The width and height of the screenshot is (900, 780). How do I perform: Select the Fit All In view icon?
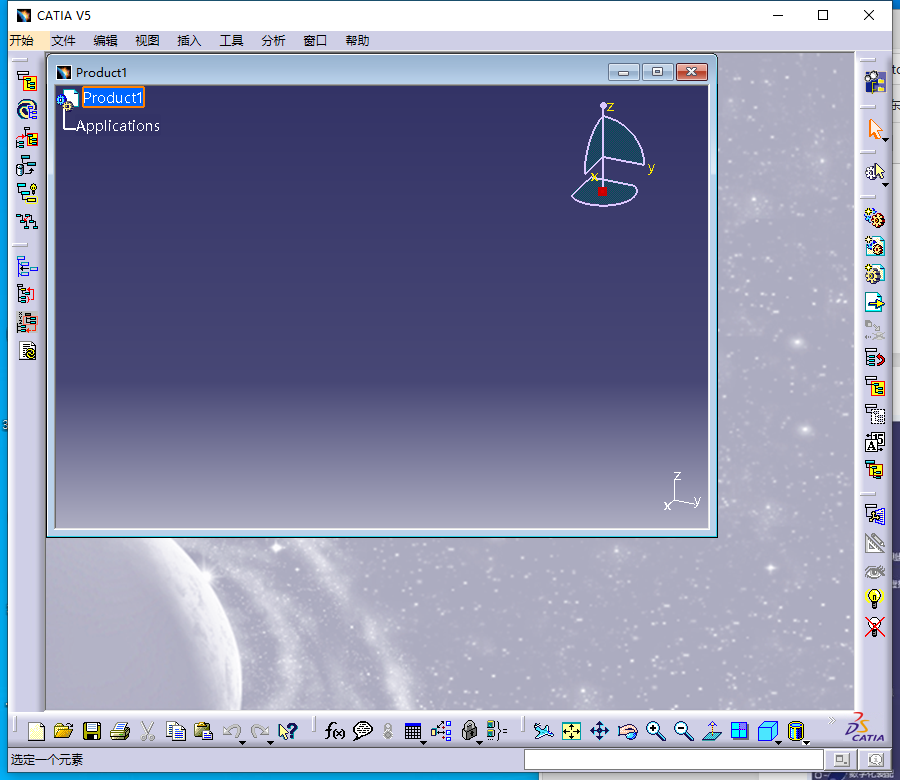(571, 731)
